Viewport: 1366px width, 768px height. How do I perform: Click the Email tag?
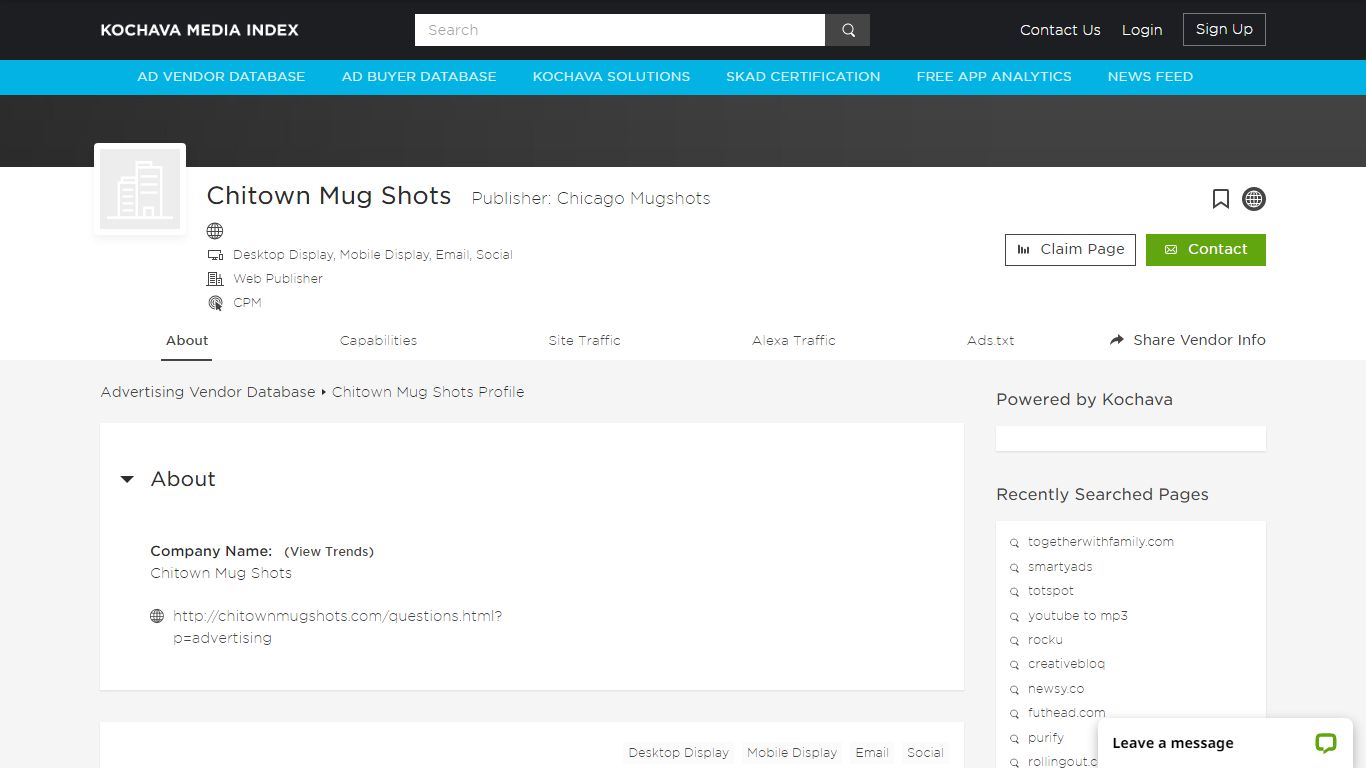871,753
